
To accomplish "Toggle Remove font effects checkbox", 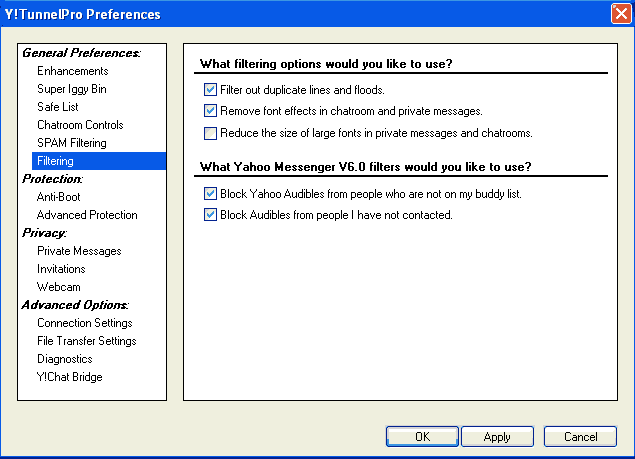I will [210, 111].
